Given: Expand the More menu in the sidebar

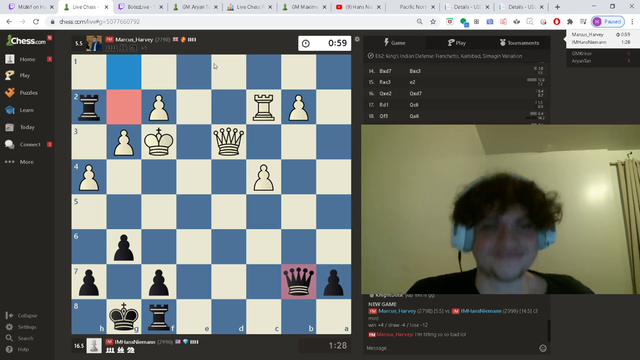Looking at the screenshot, I should click(26, 162).
